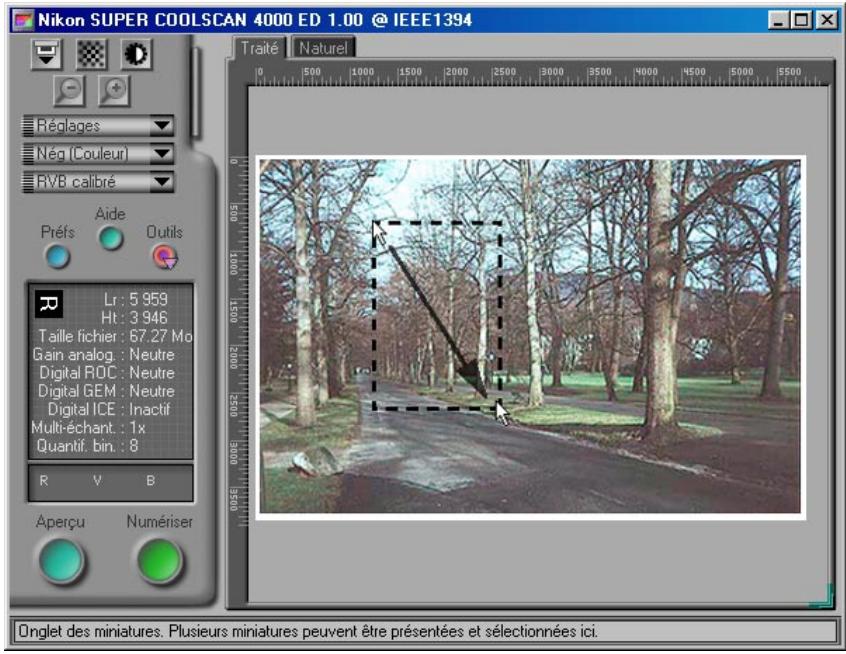Maximize the Nikon Scan window

point(801,21)
